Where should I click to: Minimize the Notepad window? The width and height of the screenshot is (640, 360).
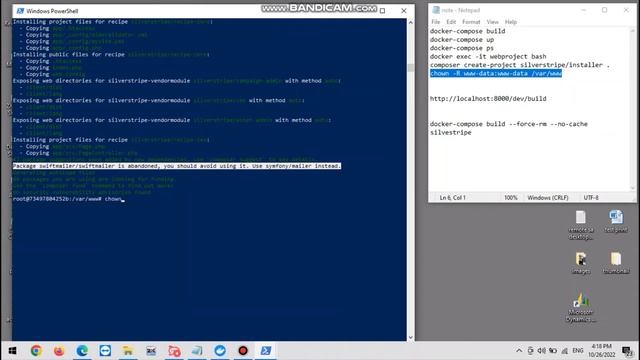tap(583, 10)
